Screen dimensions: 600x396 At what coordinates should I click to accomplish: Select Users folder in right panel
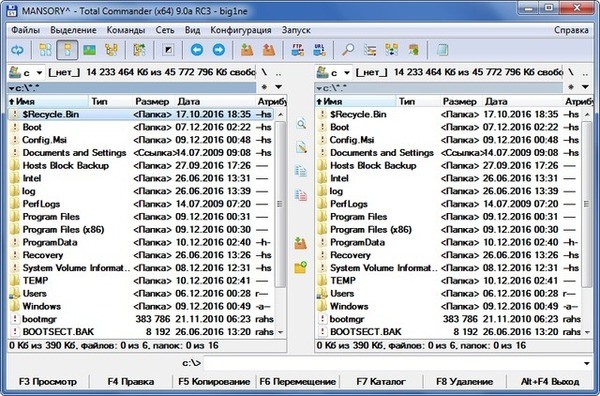click(448, 293)
